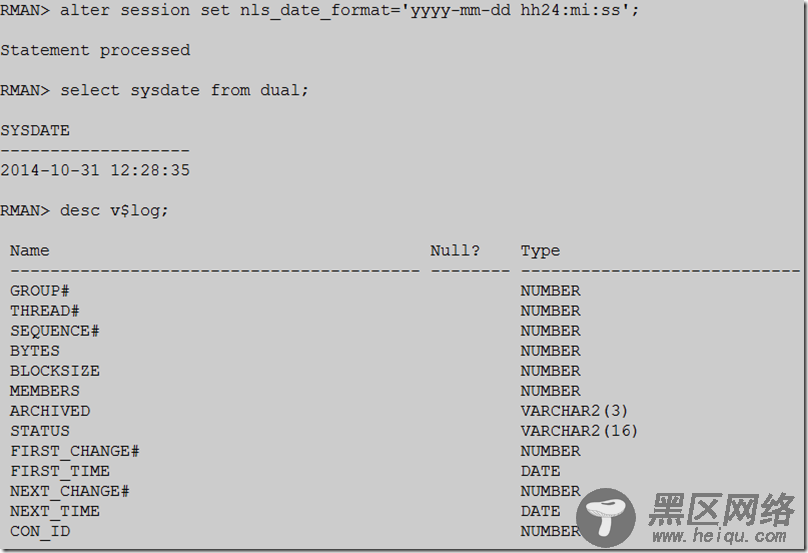Click the Name column header

pyautogui.click(x=30, y=250)
